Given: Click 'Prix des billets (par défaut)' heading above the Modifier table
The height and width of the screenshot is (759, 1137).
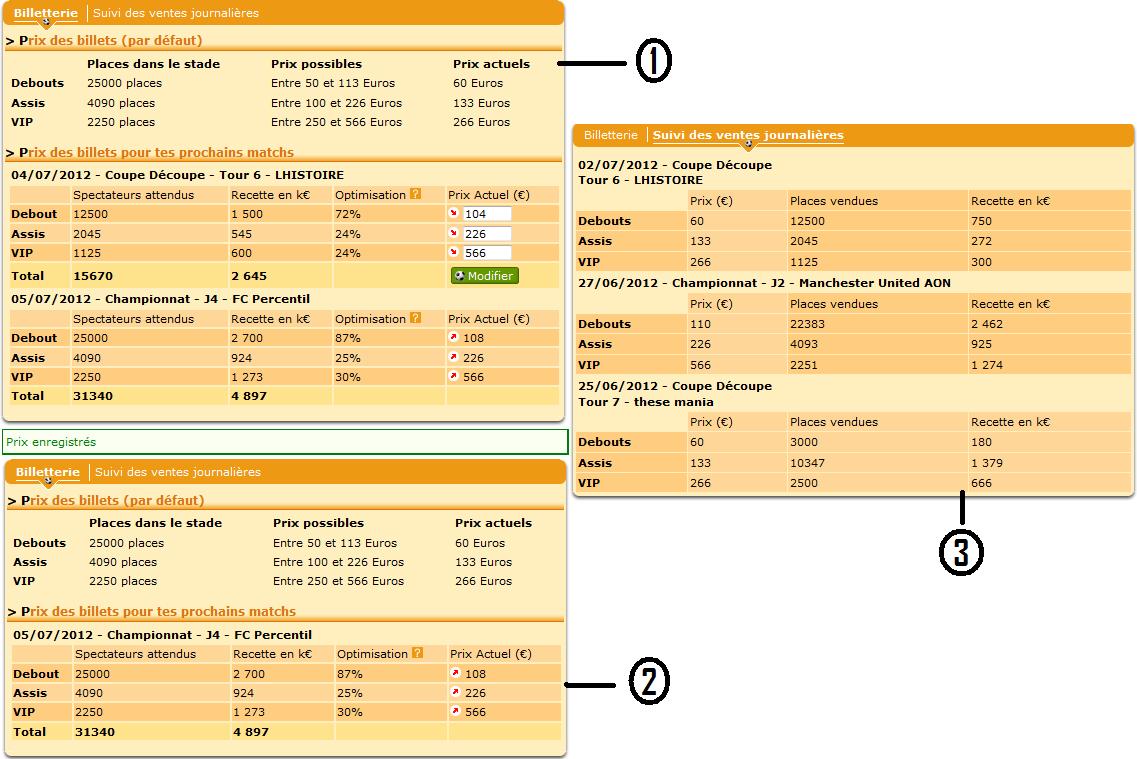Looking at the screenshot, I should 110,41.
